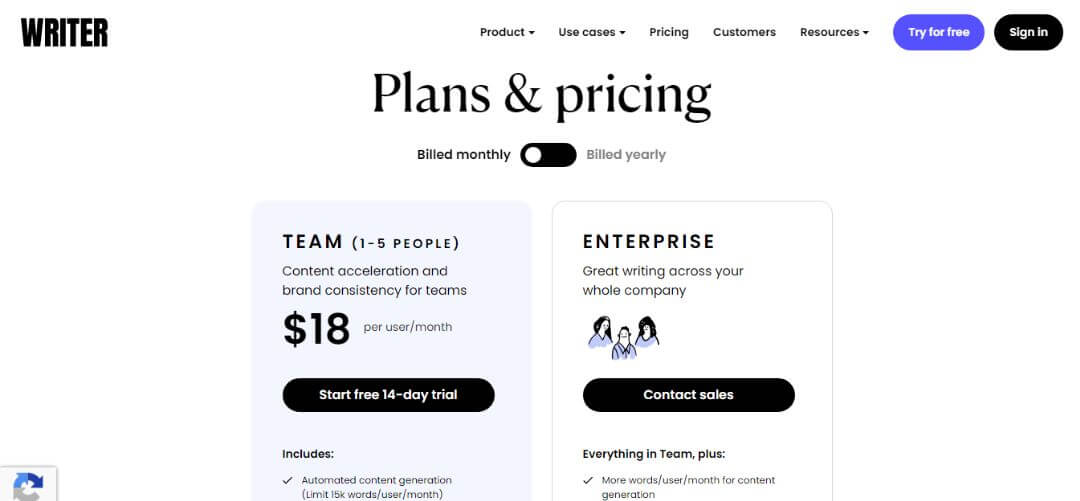Click the Sign in button
This screenshot has width=1080, height=501.
coord(1028,32)
